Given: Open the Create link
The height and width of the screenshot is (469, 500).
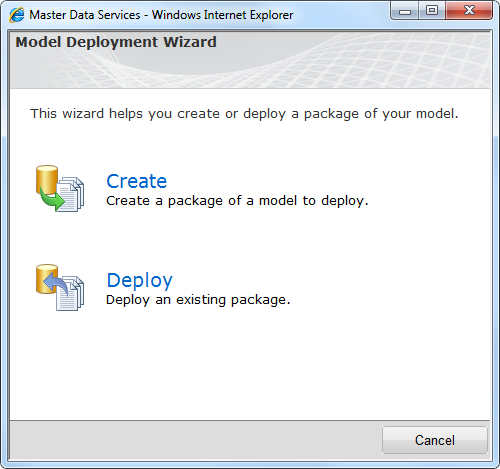Looking at the screenshot, I should (x=136, y=181).
